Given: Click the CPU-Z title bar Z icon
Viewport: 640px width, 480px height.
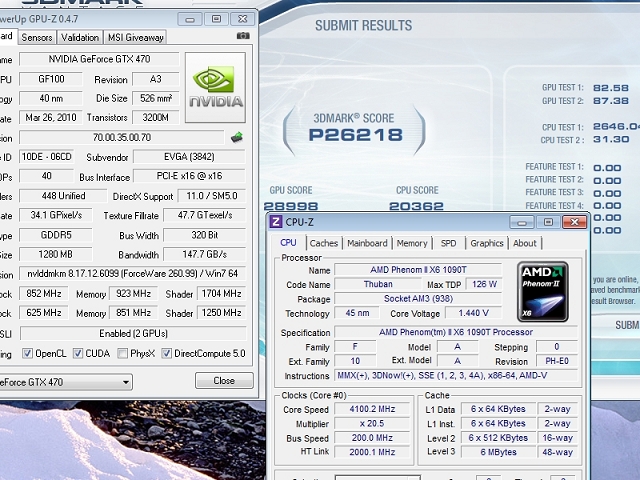Looking at the screenshot, I should pyautogui.click(x=276, y=222).
